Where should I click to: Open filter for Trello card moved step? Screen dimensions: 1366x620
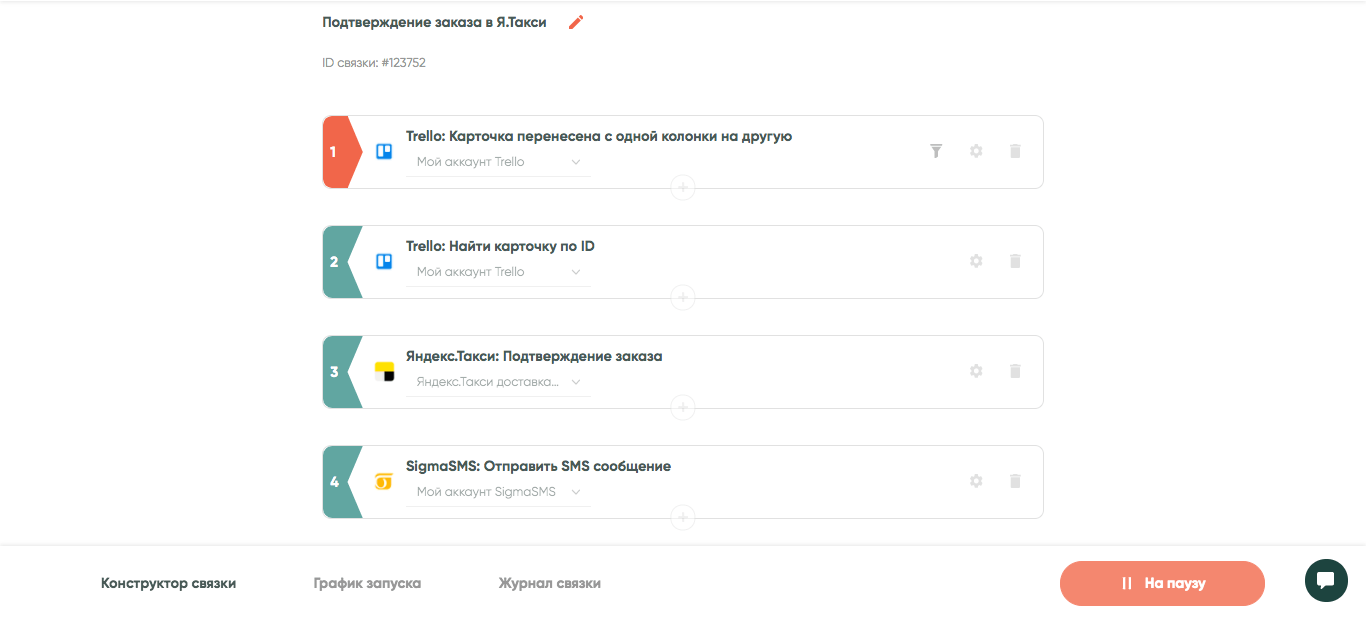pyautogui.click(x=936, y=151)
